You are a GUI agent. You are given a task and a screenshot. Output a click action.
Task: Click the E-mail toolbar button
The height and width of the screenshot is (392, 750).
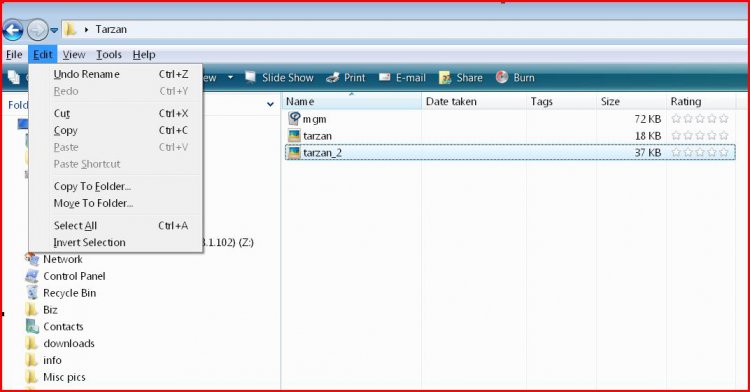click(402, 77)
